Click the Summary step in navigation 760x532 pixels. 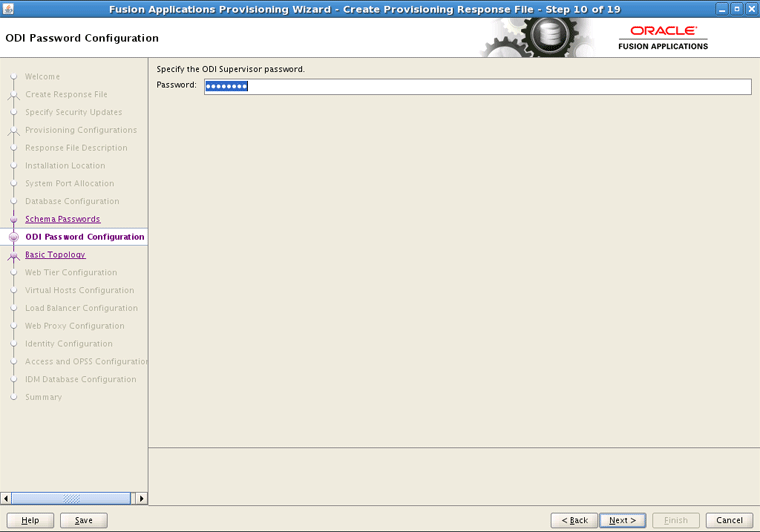pyautogui.click(x=44, y=397)
